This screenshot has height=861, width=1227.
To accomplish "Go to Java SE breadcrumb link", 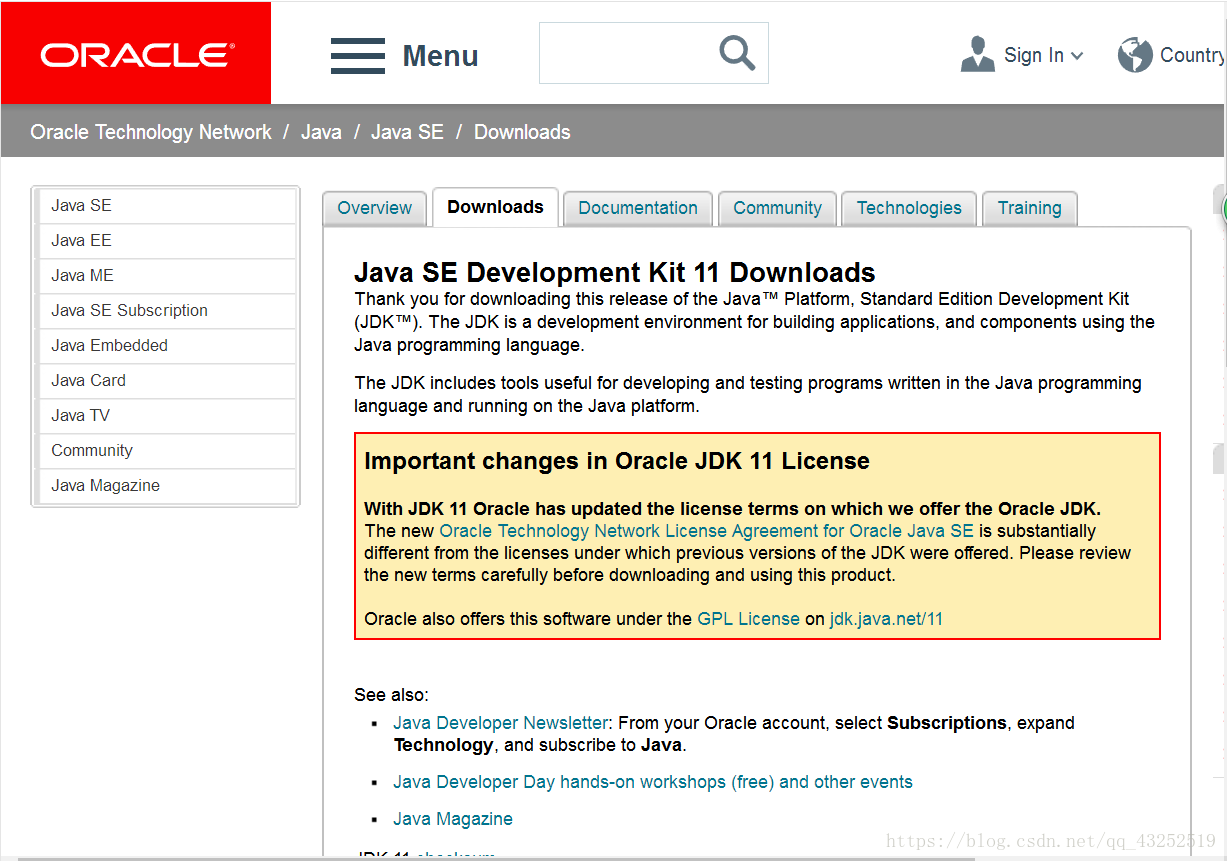I will click(407, 132).
